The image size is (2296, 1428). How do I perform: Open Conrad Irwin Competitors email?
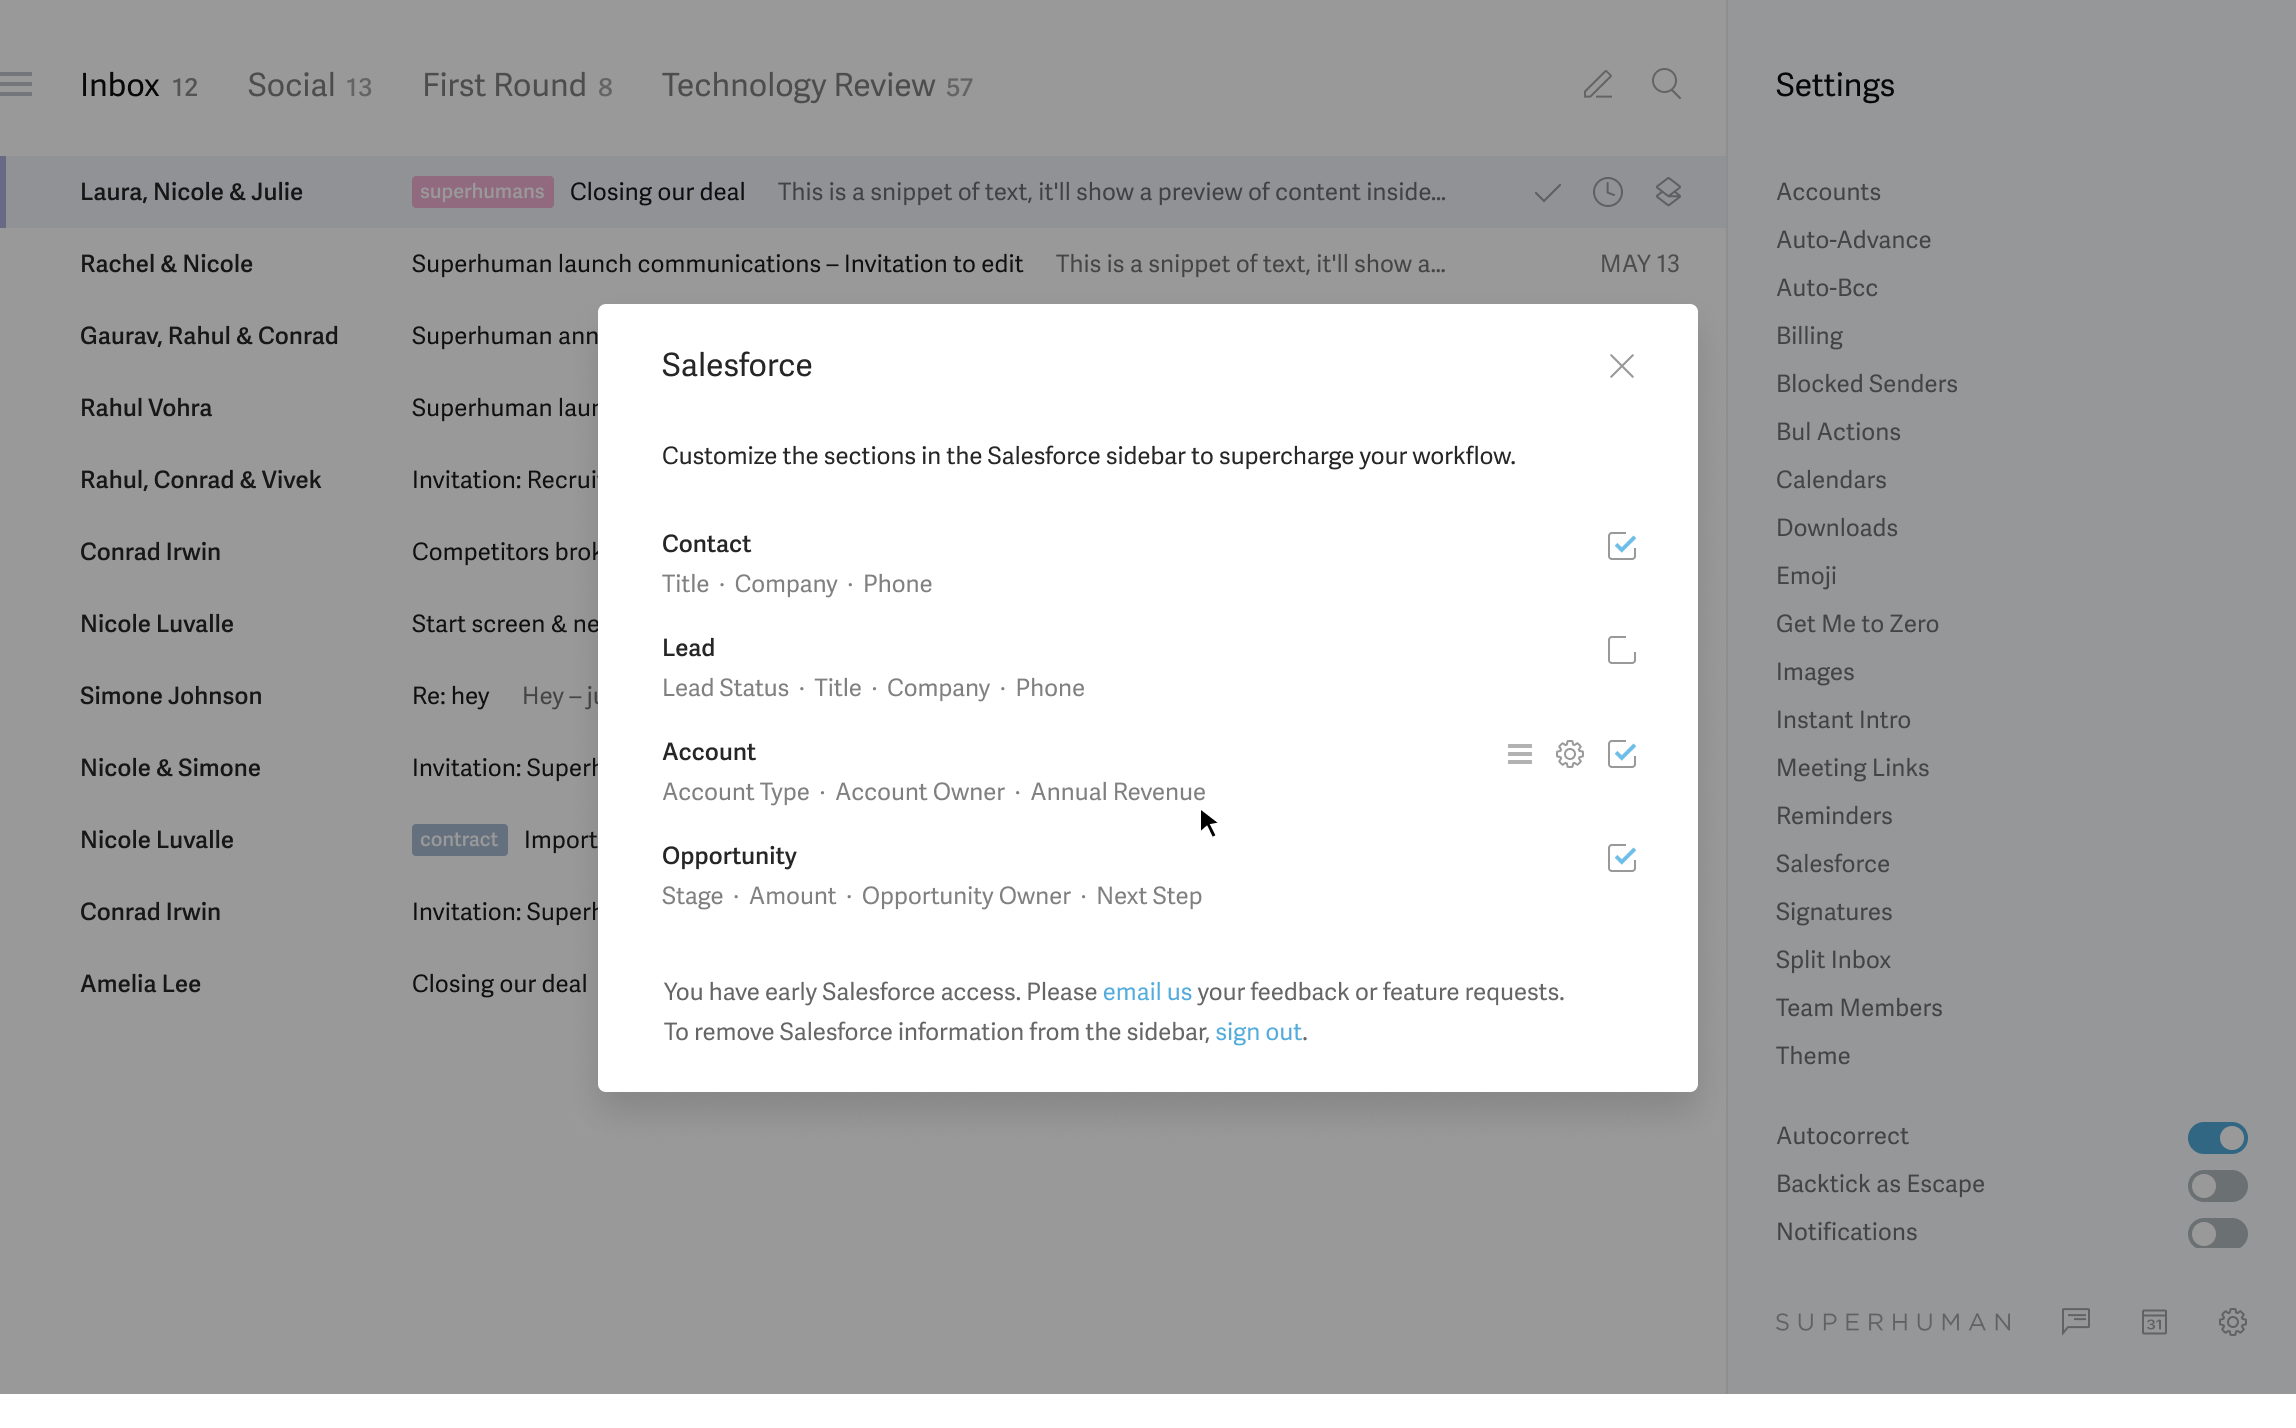click(300, 552)
